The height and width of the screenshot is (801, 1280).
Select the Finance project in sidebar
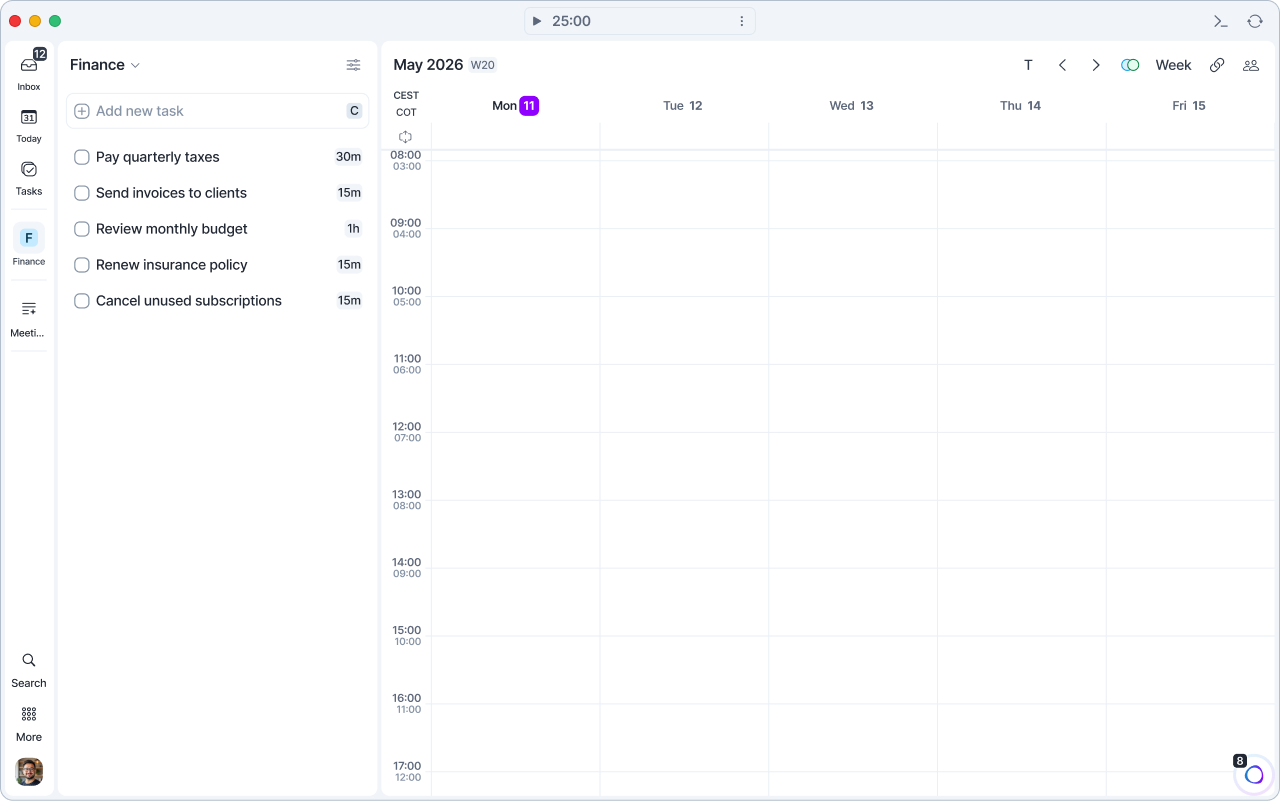coord(29,245)
